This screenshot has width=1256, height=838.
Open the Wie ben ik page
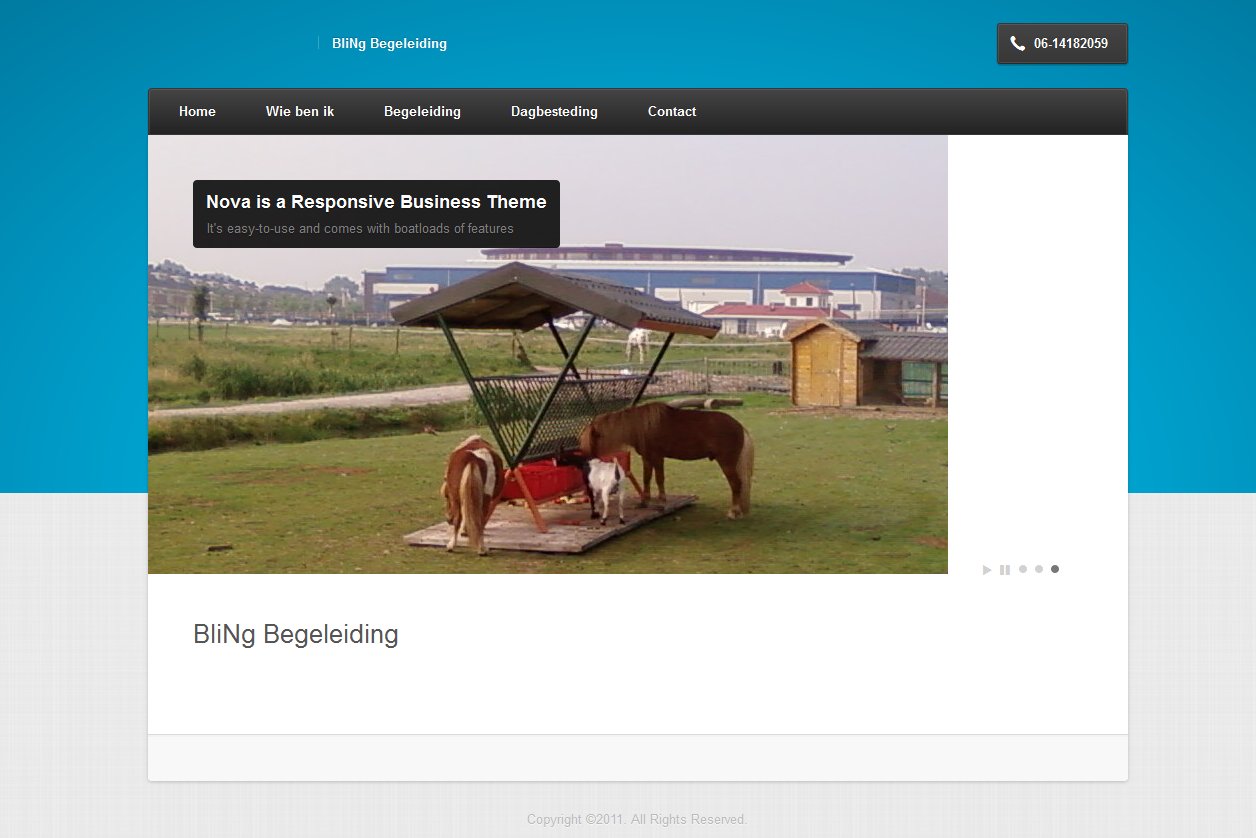point(300,112)
